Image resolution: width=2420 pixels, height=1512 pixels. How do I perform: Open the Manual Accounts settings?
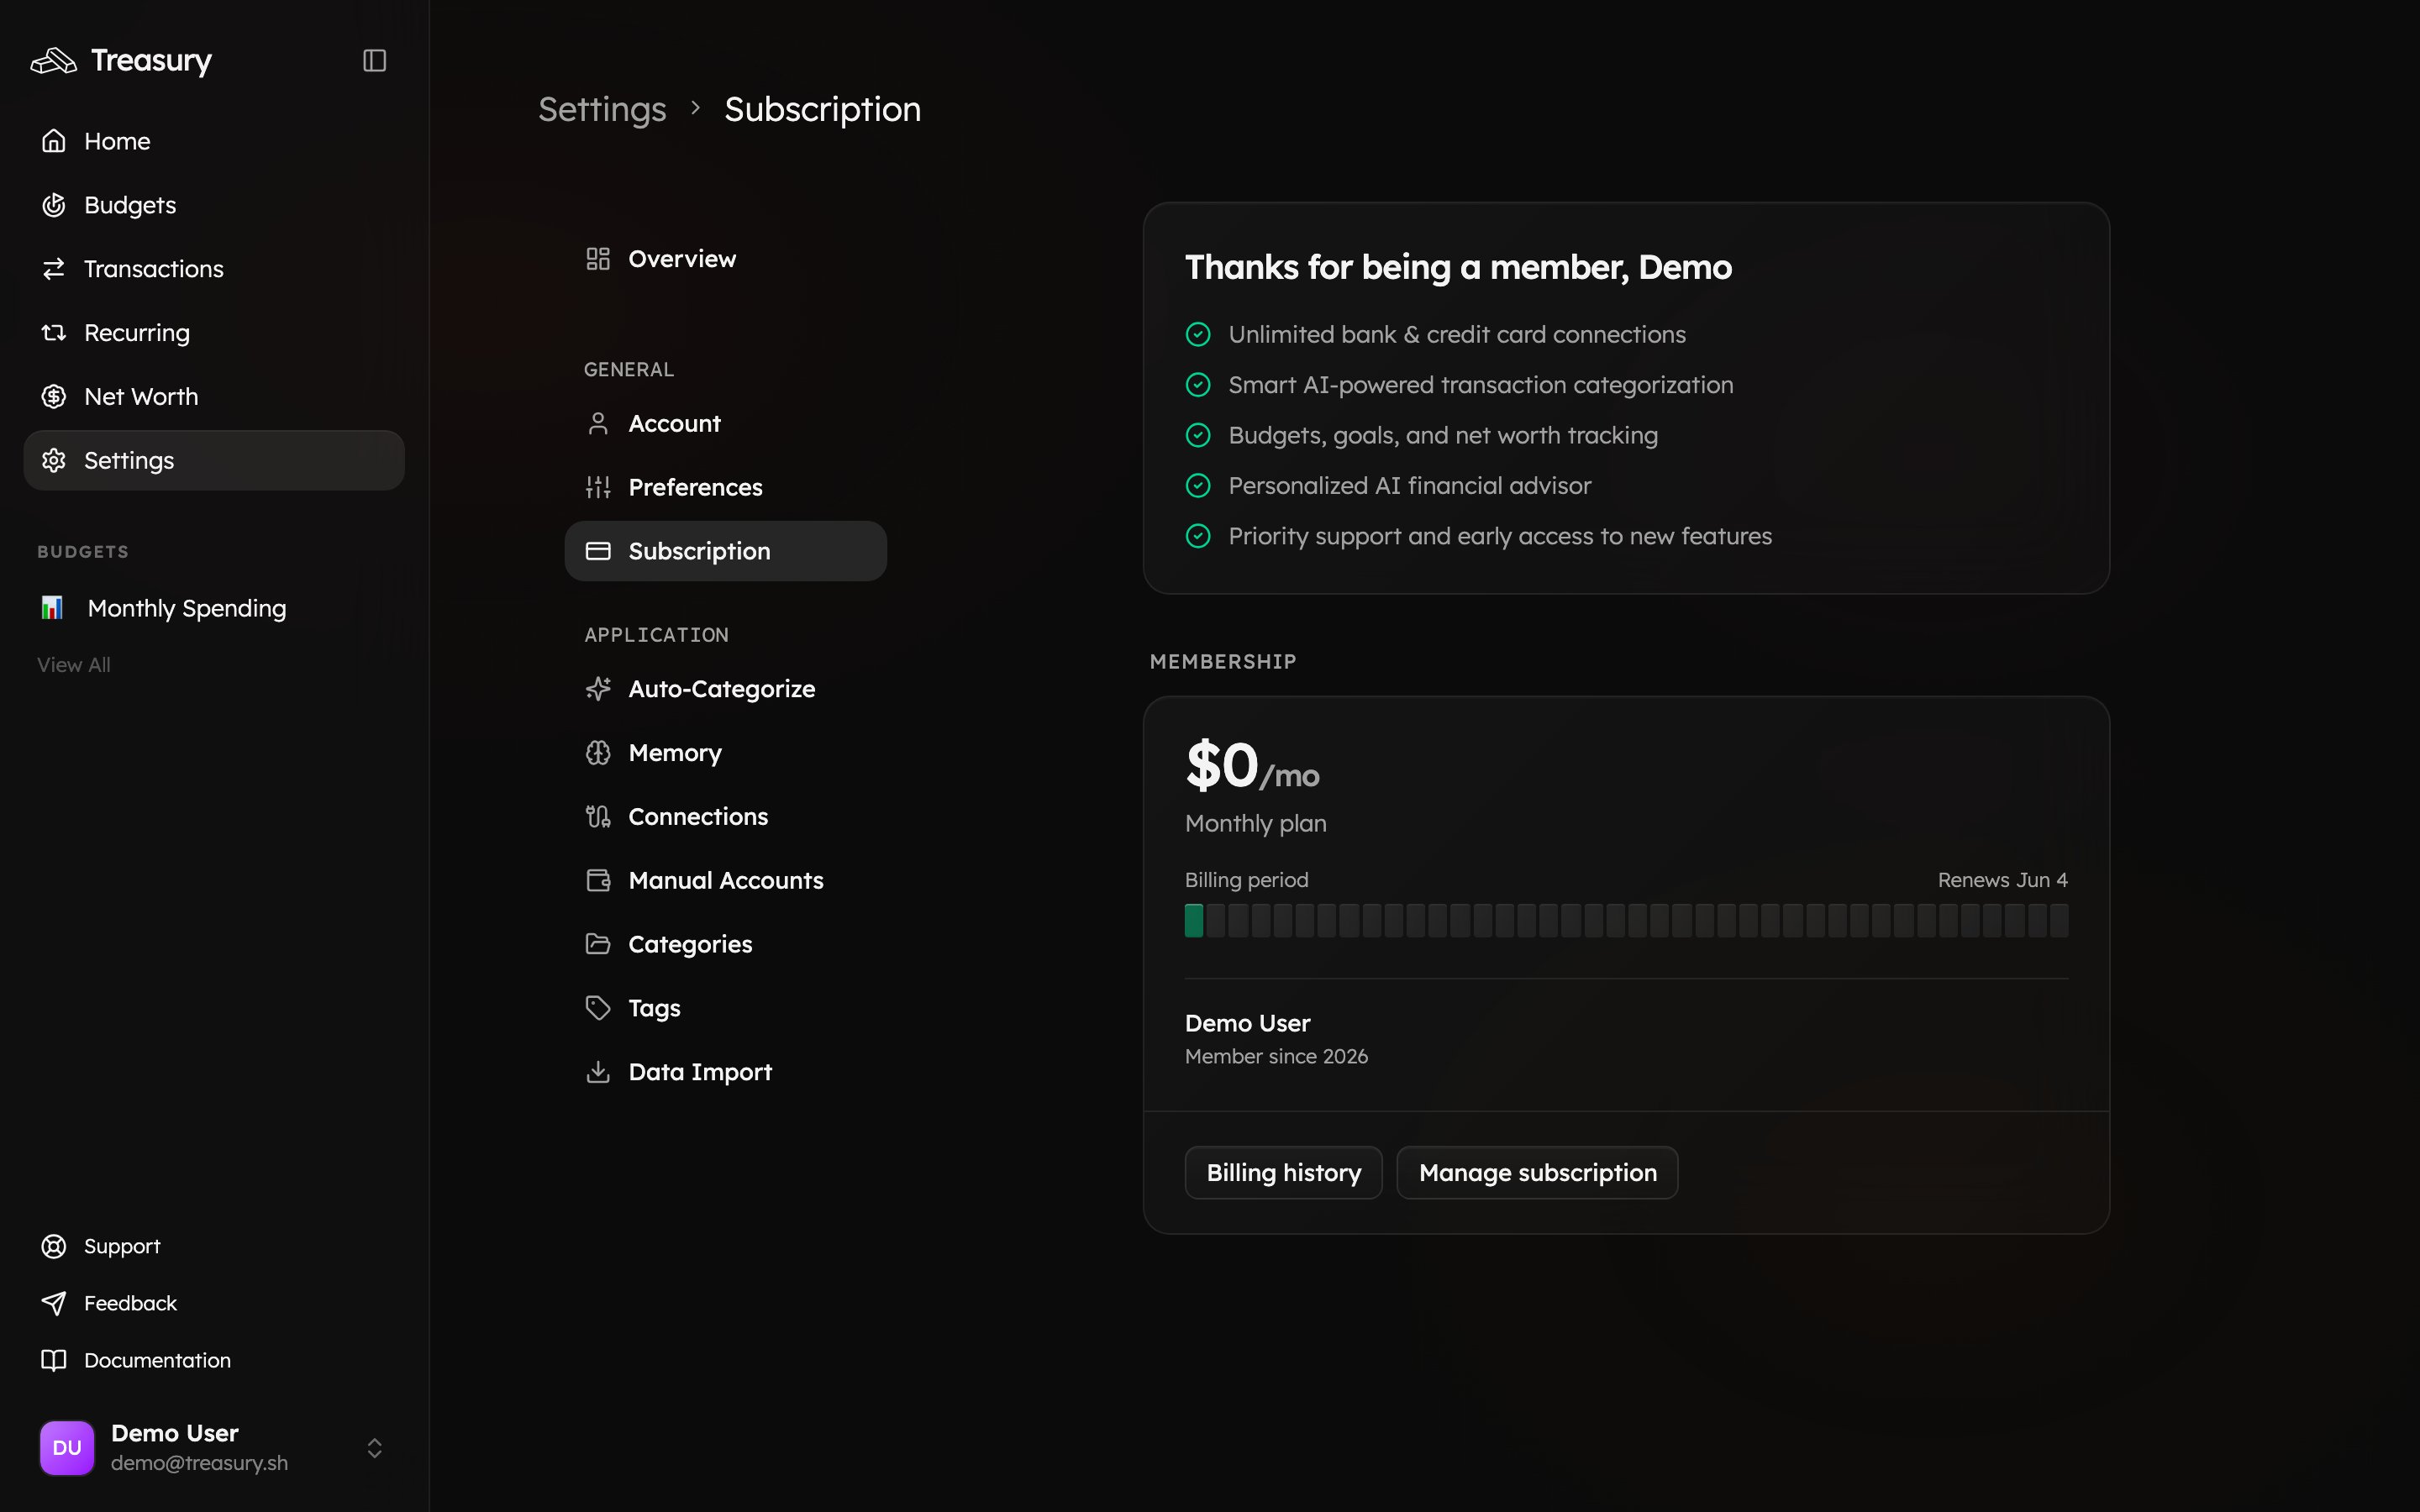pos(726,881)
